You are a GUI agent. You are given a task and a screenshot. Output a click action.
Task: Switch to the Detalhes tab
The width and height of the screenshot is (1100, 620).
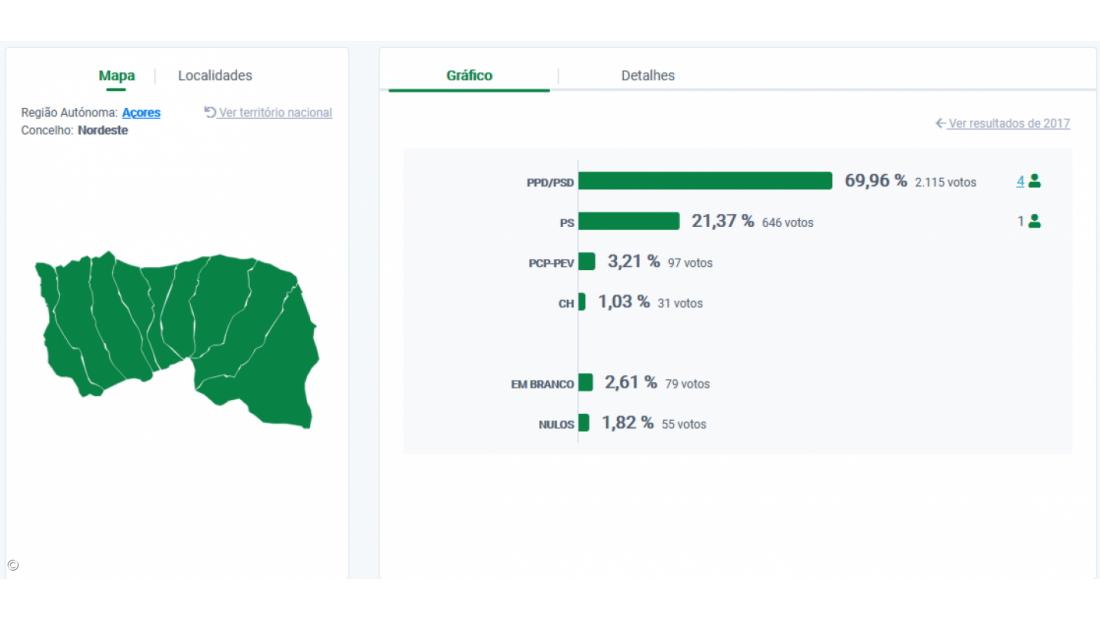click(647, 75)
